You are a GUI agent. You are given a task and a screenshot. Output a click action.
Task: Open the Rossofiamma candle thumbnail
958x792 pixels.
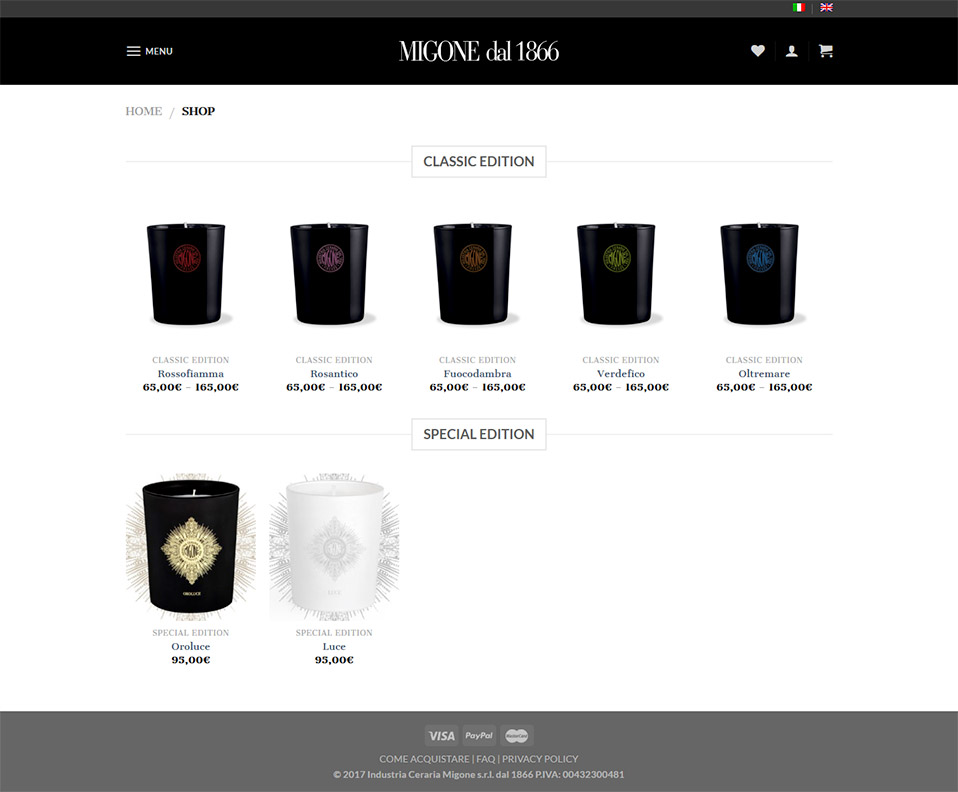tap(186, 273)
